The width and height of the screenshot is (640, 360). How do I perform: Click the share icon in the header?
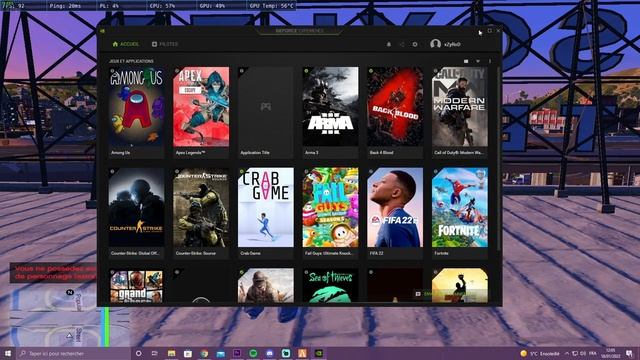click(402, 44)
